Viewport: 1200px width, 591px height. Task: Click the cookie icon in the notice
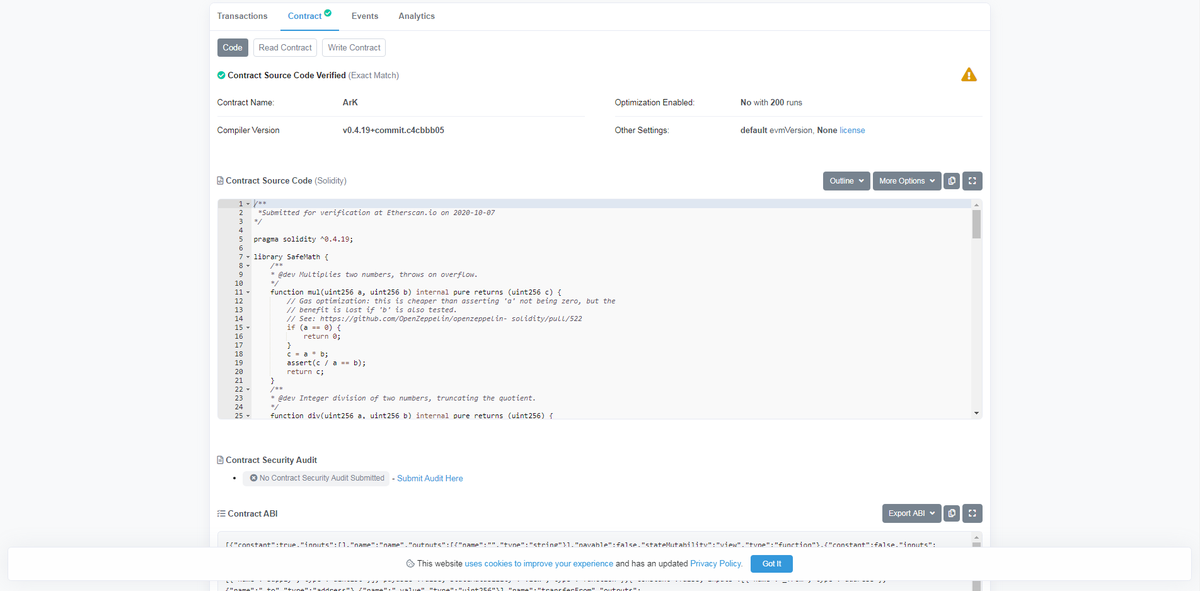coord(410,564)
